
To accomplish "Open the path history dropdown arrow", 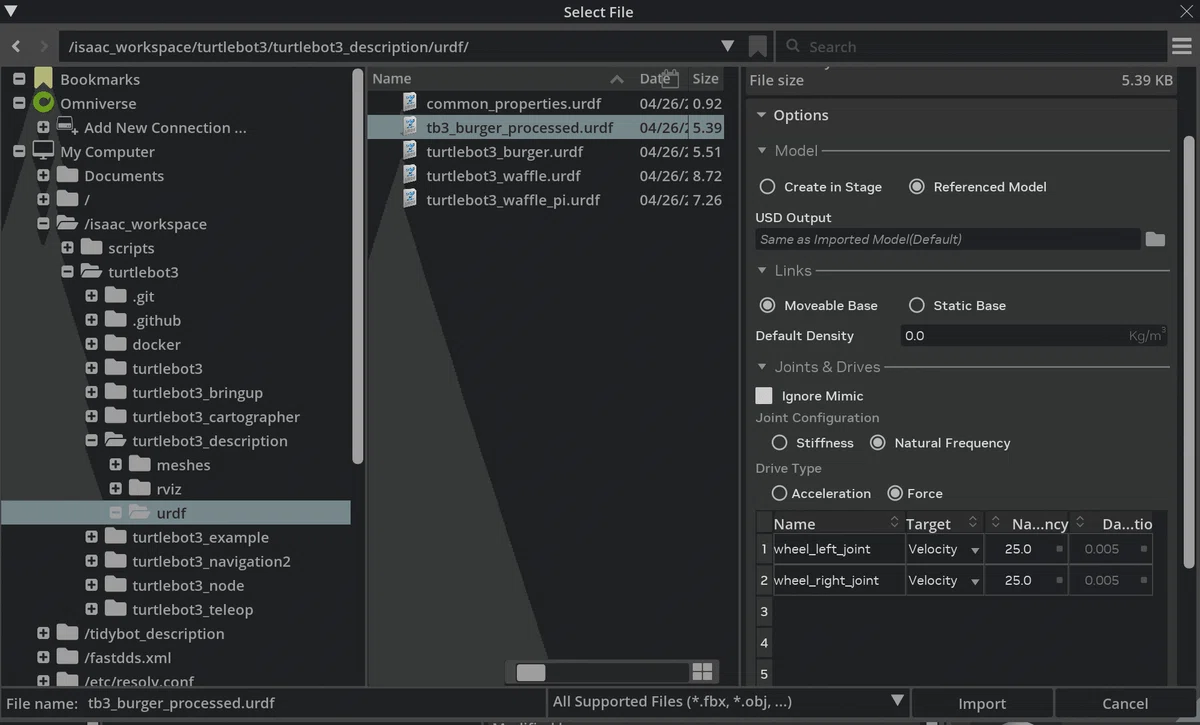I will pyautogui.click(x=727, y=46).
